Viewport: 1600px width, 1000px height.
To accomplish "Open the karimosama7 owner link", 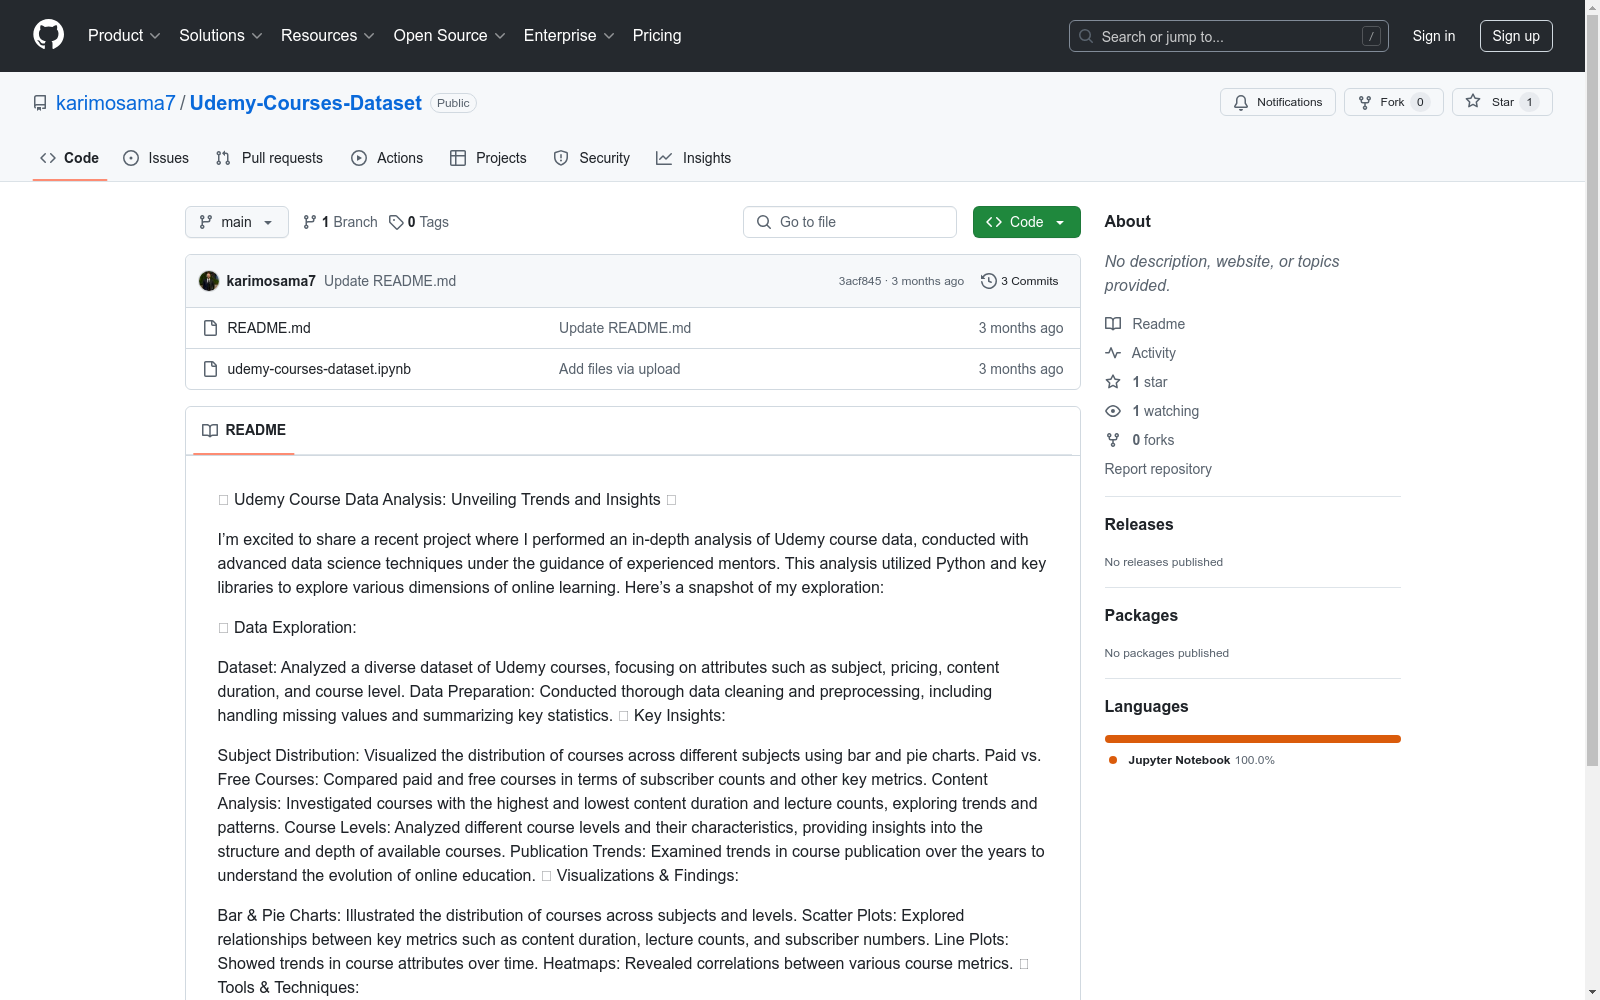I will (x=116, y=103).
